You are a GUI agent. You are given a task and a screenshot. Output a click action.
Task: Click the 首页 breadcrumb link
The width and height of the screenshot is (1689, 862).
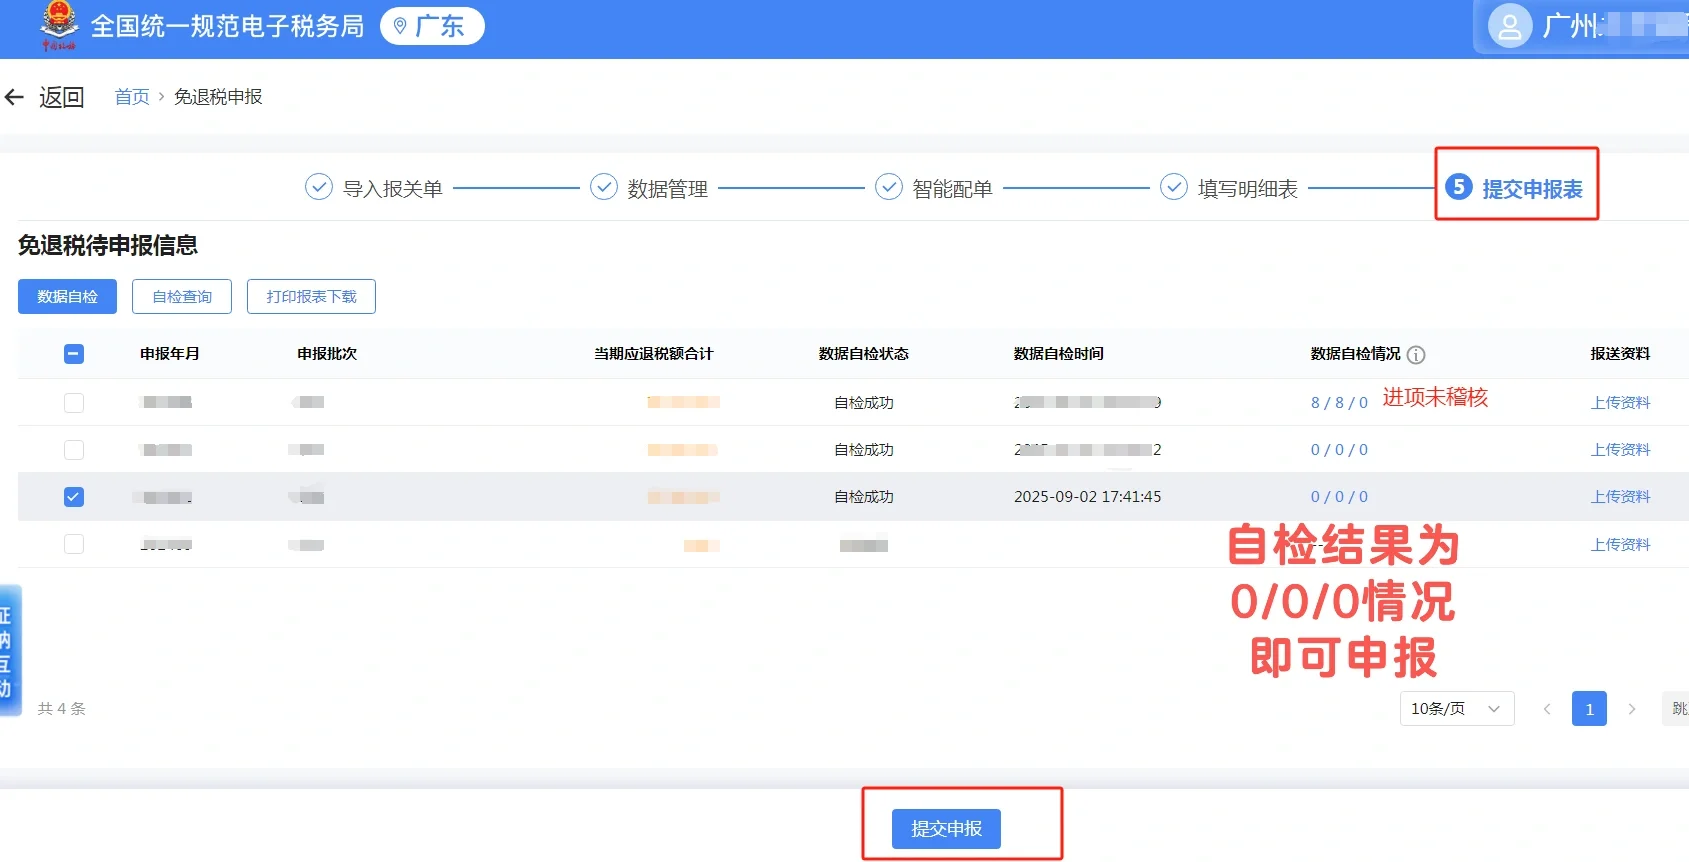point(132,97)
